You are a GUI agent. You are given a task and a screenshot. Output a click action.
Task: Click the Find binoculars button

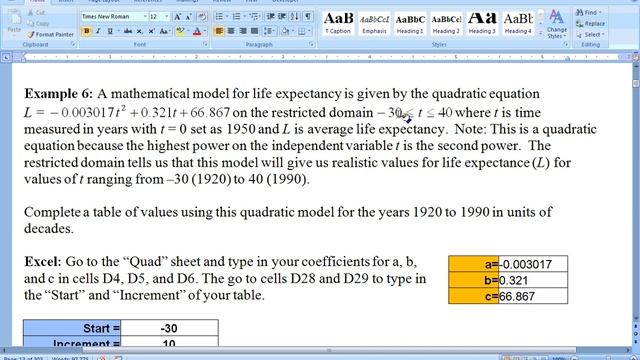point(588,13)
